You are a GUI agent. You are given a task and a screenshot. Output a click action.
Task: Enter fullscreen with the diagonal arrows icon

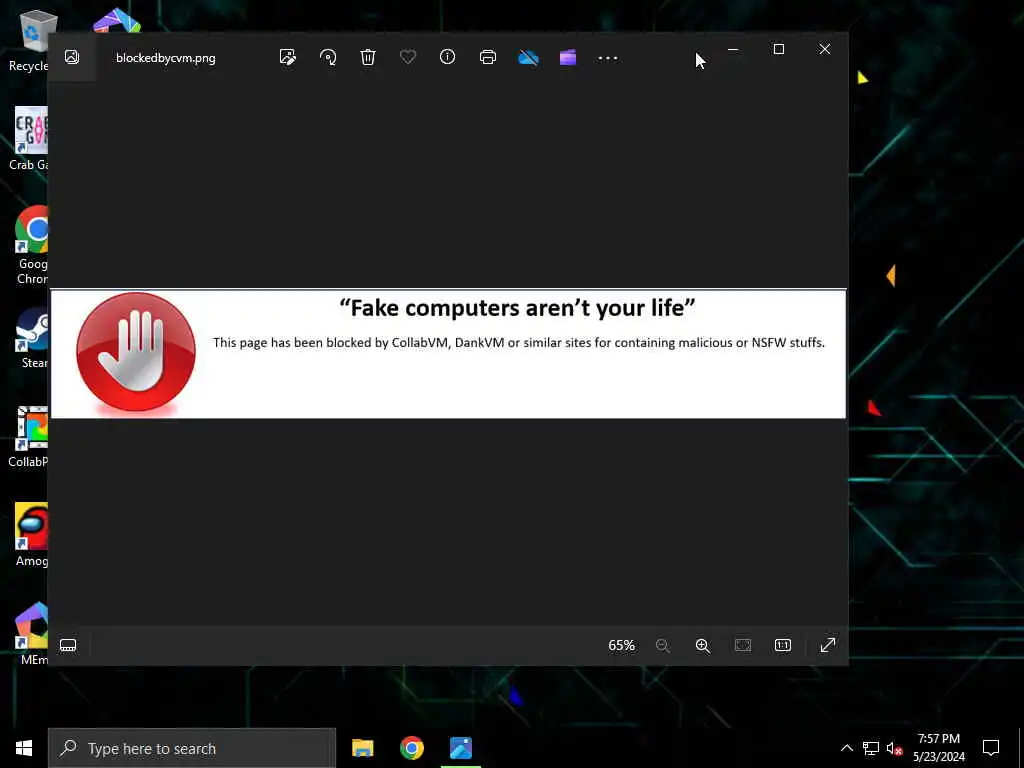(828, 645)
